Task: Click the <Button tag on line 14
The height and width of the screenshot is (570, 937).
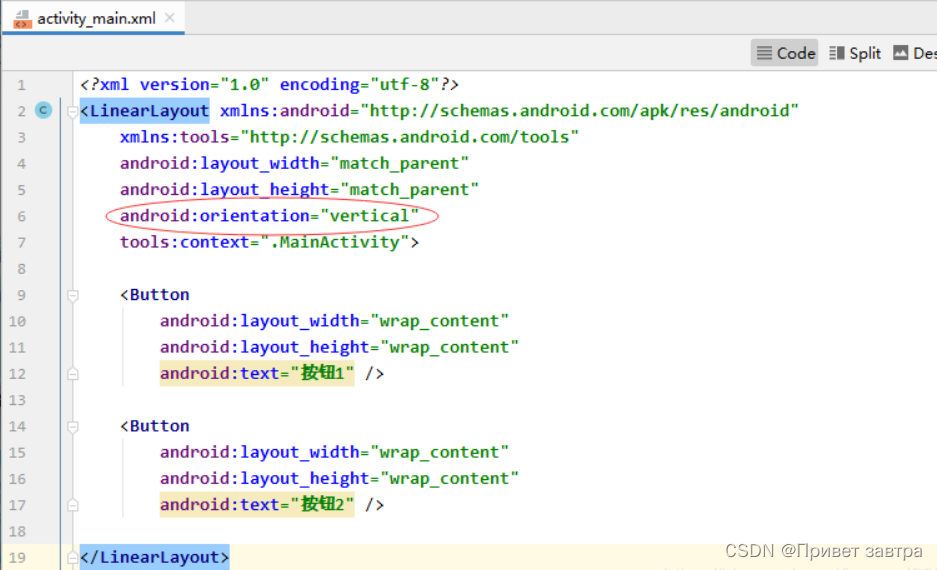Action: (155, 426)
